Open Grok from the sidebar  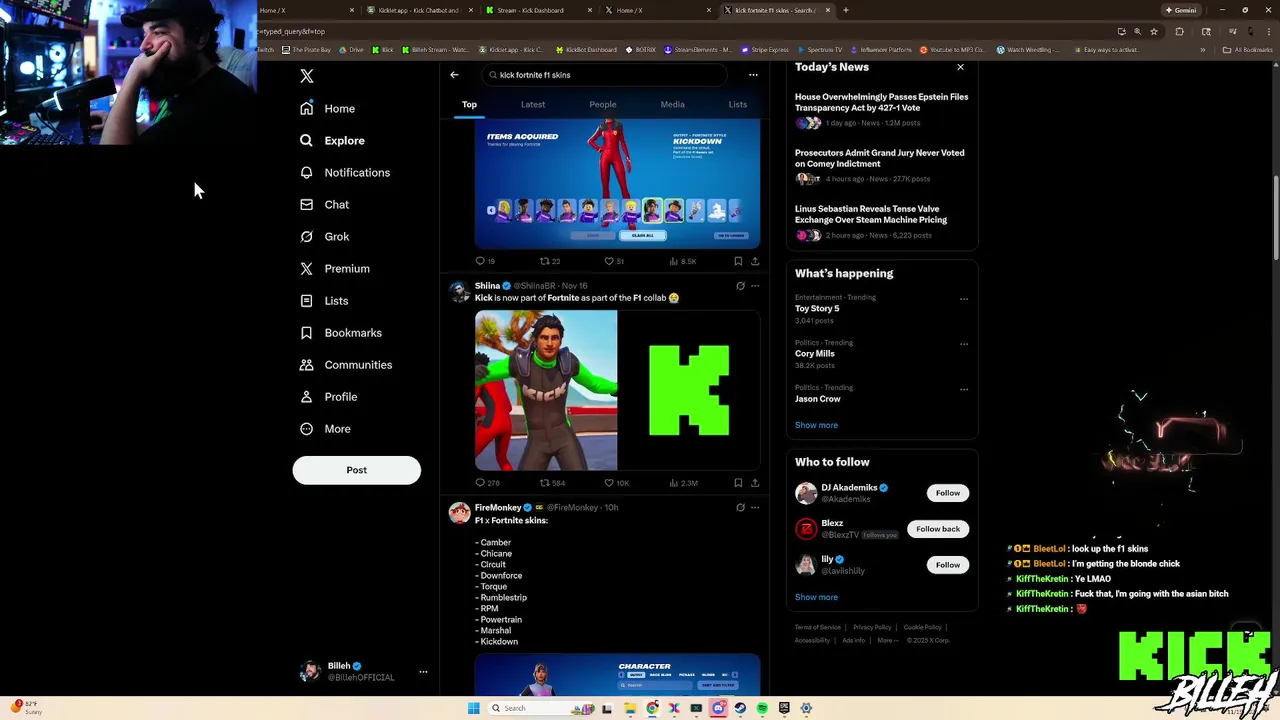[x=324, y=236]
